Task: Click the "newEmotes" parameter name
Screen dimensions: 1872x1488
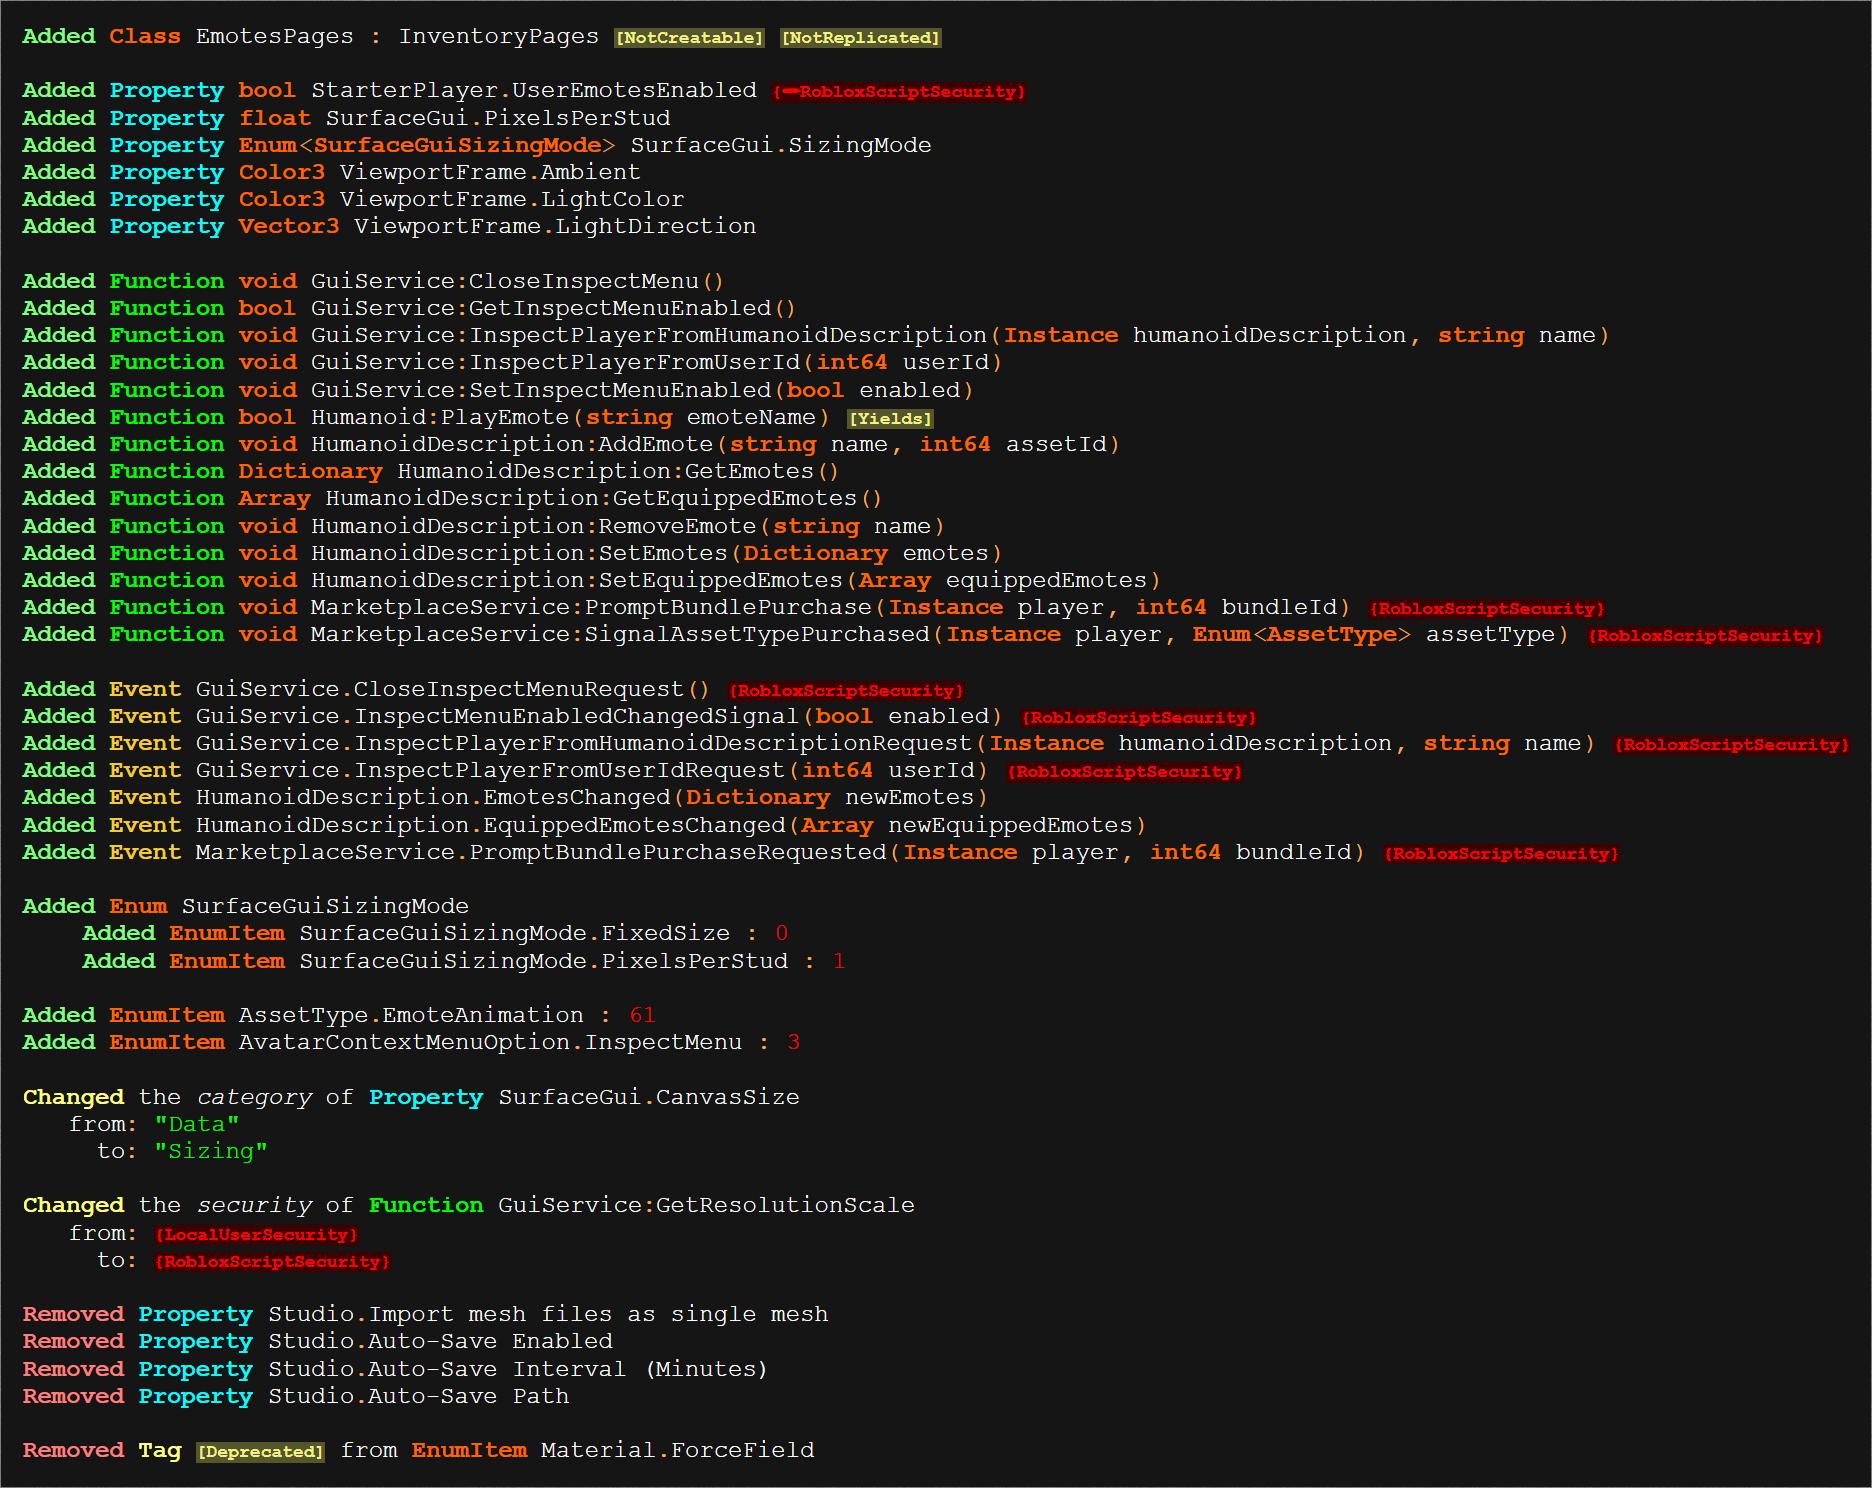Action: point(909,797)
